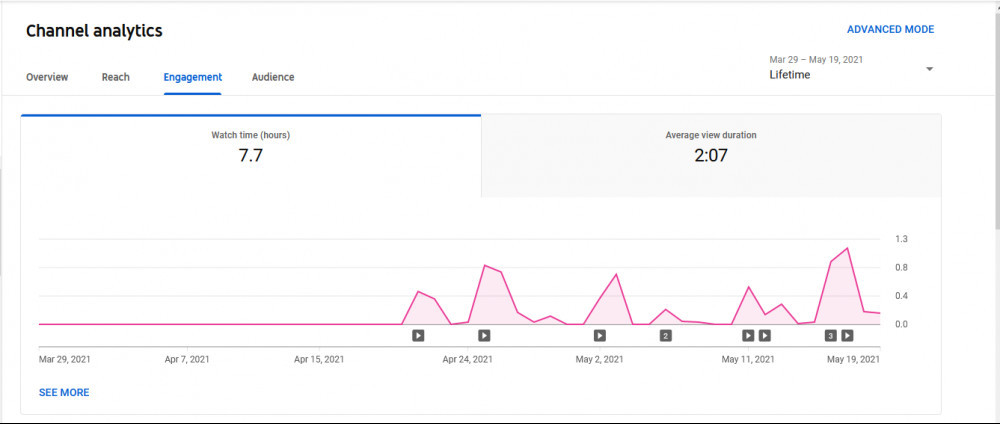
Task: Click SEE MORE below the chart
Action: [x=64, y=393]
